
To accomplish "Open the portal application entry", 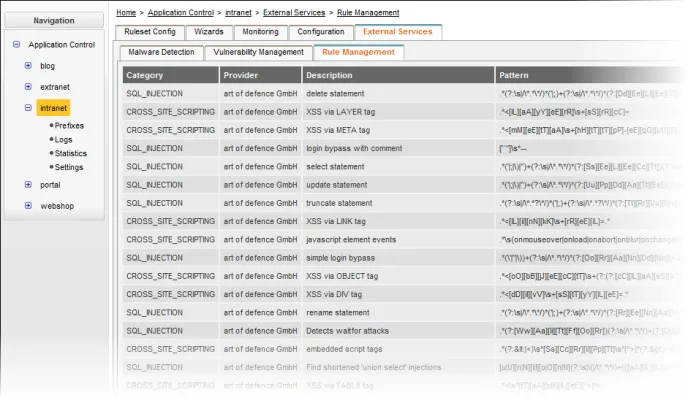I will coord(50,185).
